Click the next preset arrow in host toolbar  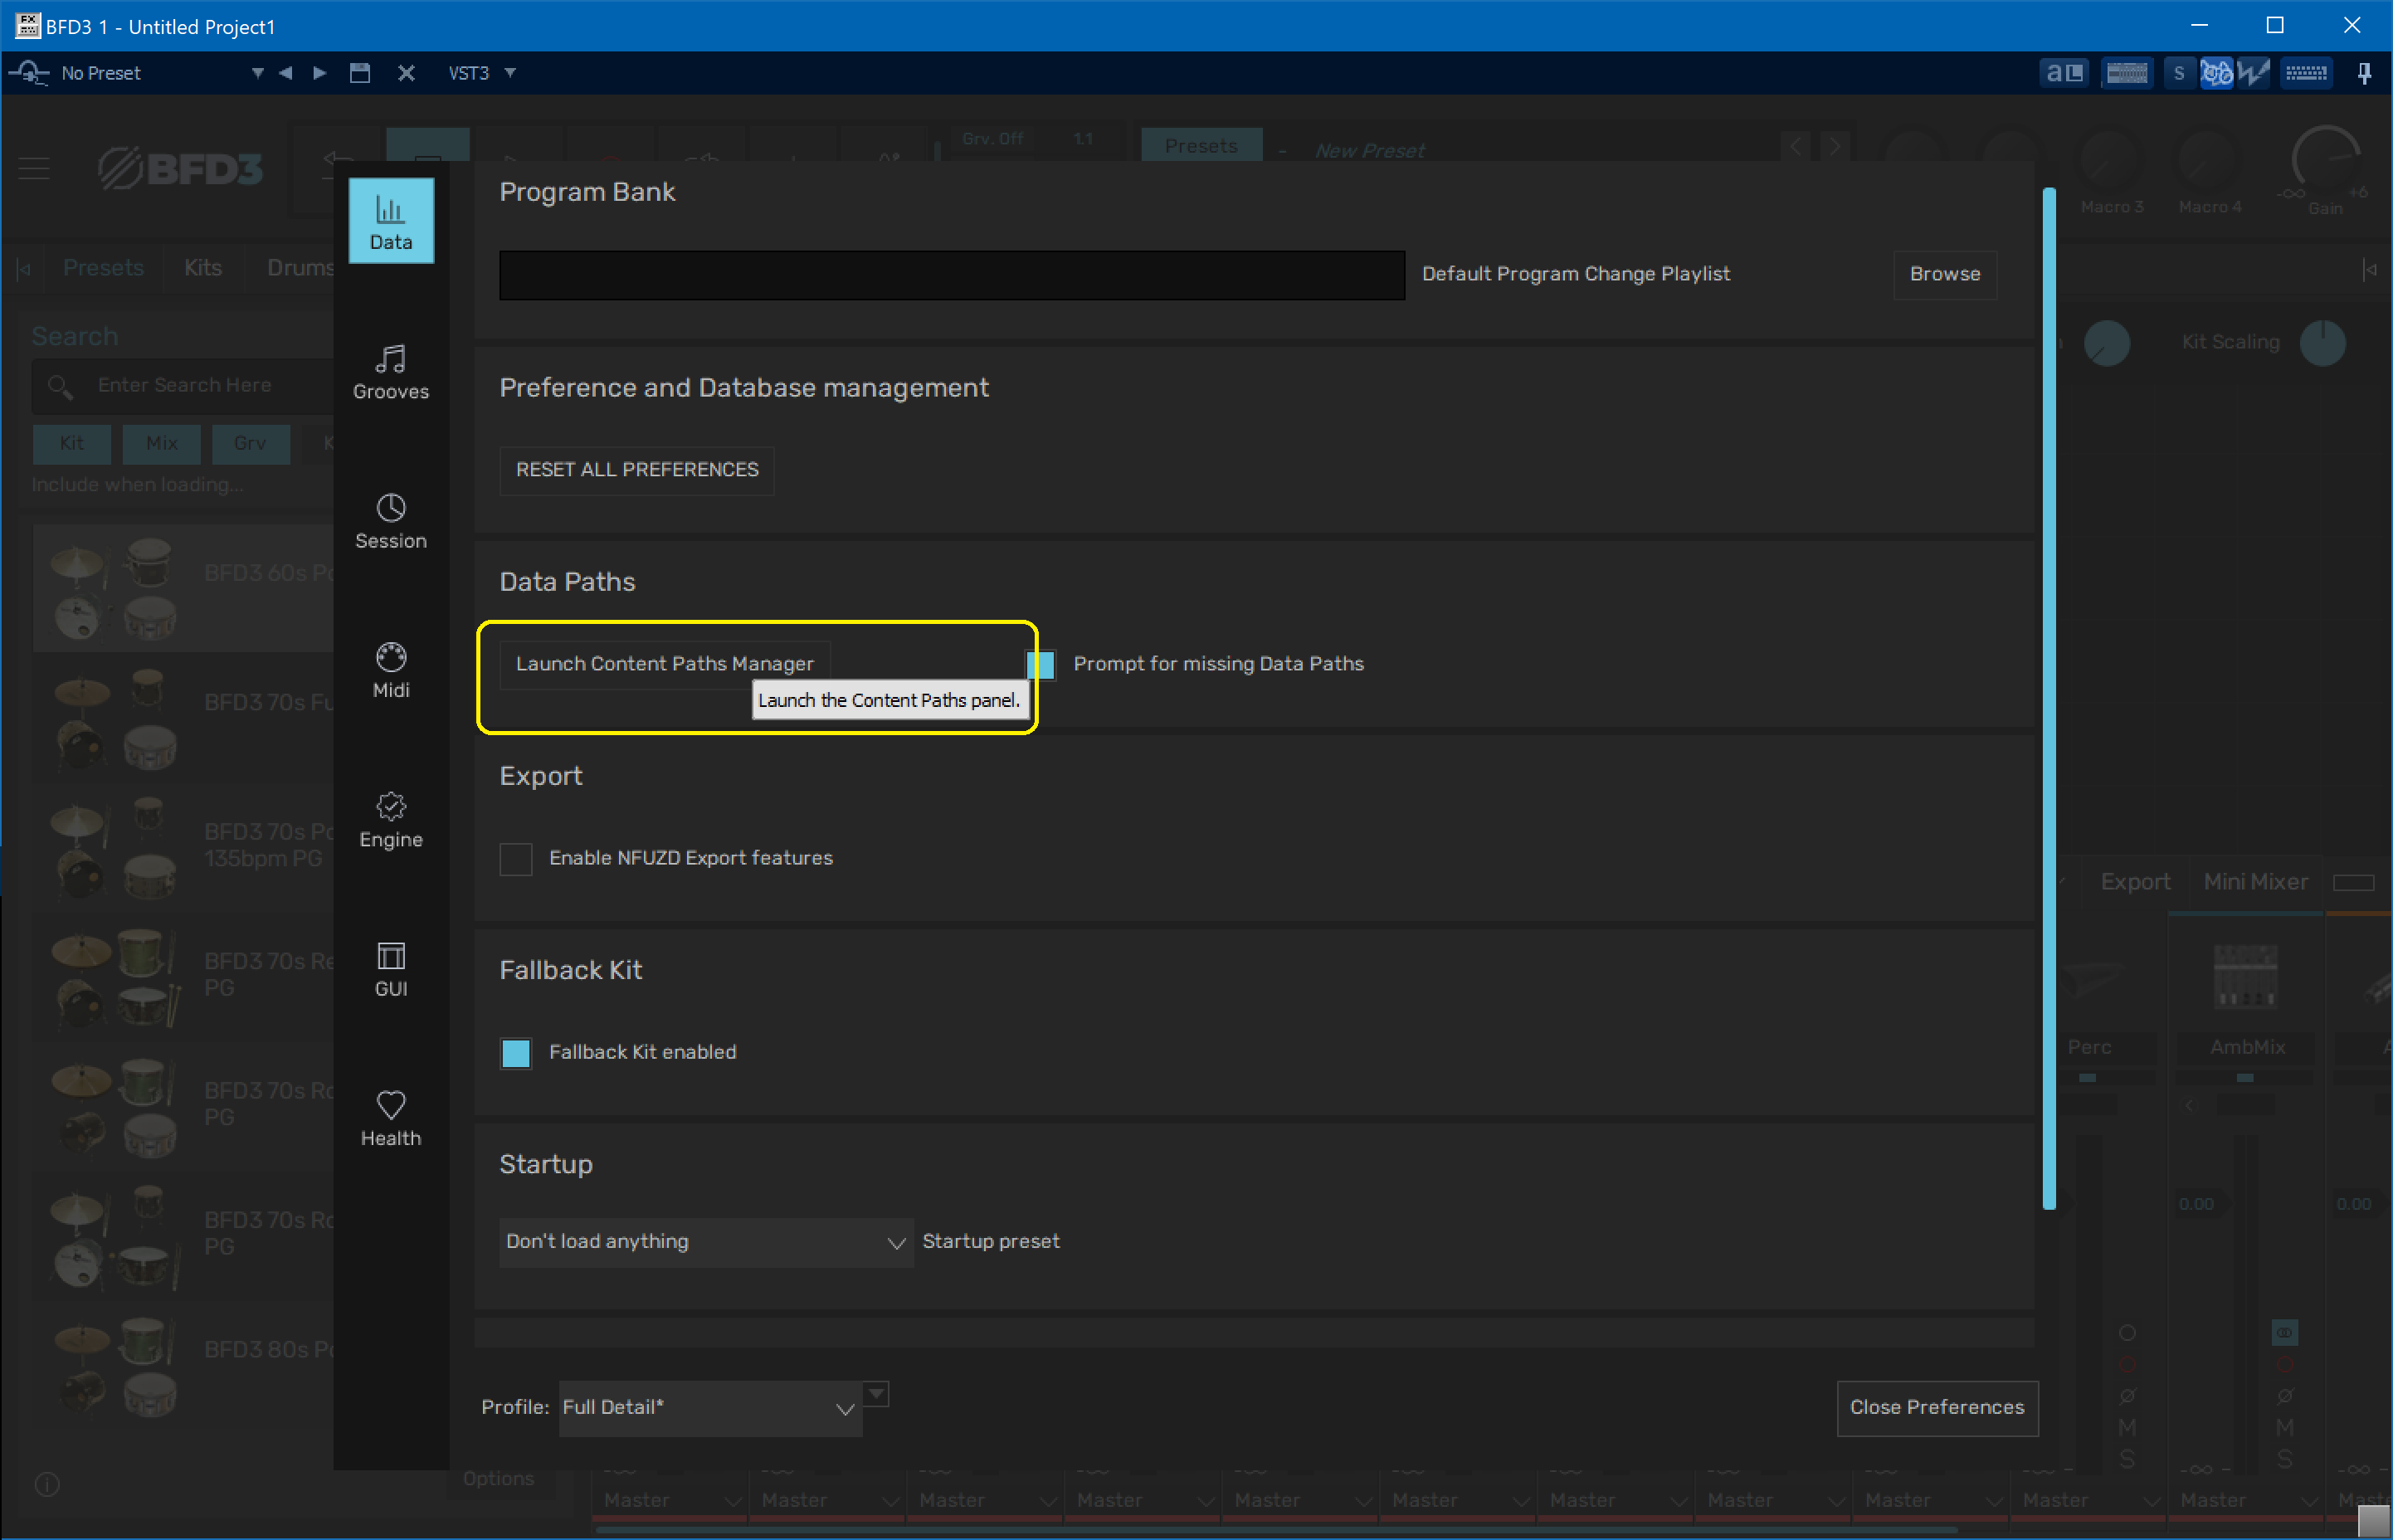click(319, 73)
